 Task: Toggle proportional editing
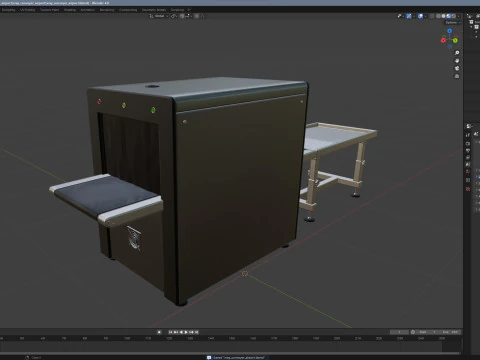[197, 16]
